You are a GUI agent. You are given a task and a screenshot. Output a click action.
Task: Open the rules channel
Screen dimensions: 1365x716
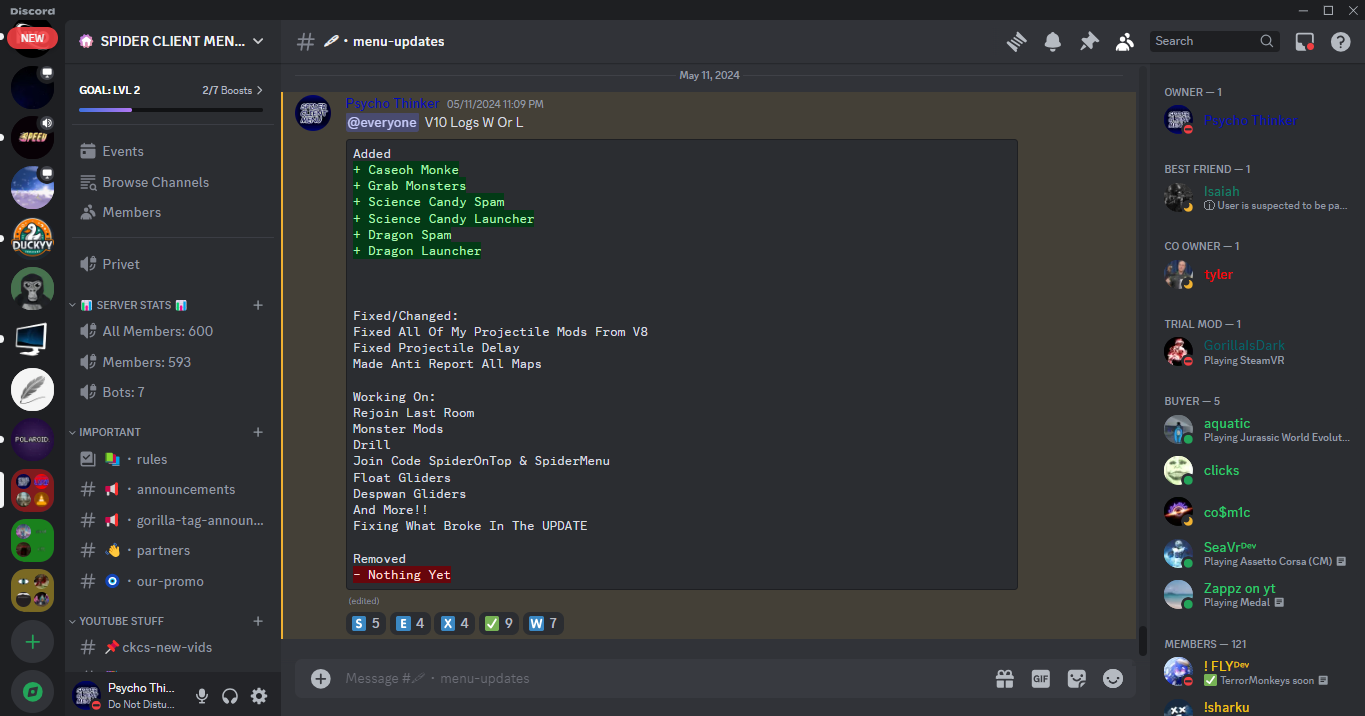click(173, 459)
